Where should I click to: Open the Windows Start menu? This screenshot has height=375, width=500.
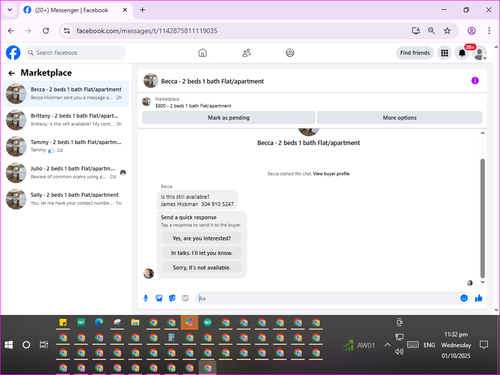coord(9,345)
